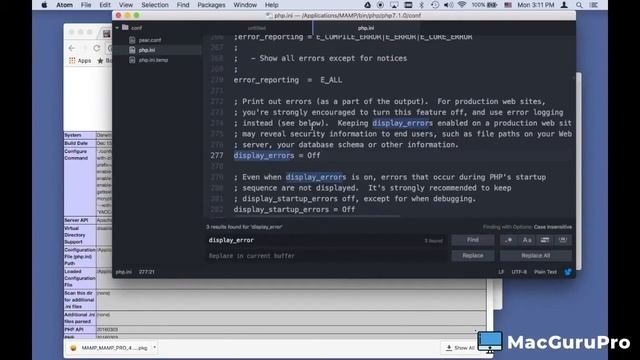640x360 pixels.
Task: Click the Google Drive menu bar icon
Action: [x=367, y=5]
